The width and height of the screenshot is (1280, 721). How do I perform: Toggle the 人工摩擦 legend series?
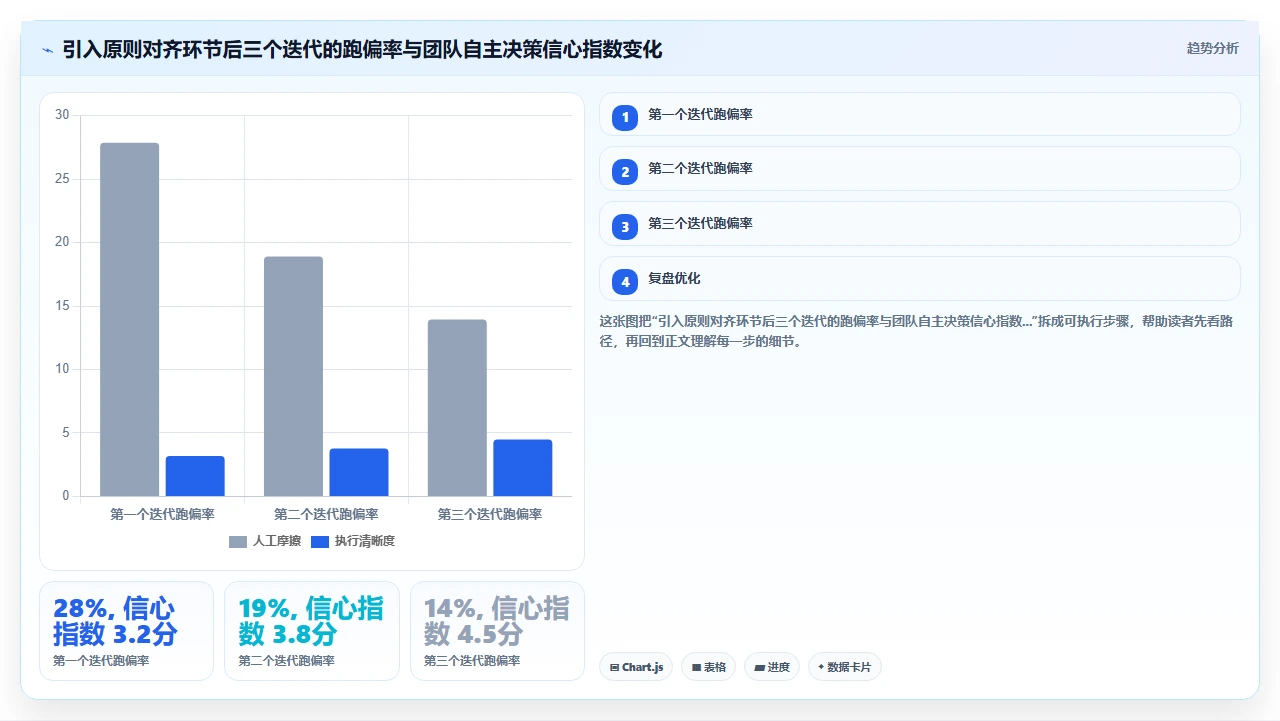(265, 541)
